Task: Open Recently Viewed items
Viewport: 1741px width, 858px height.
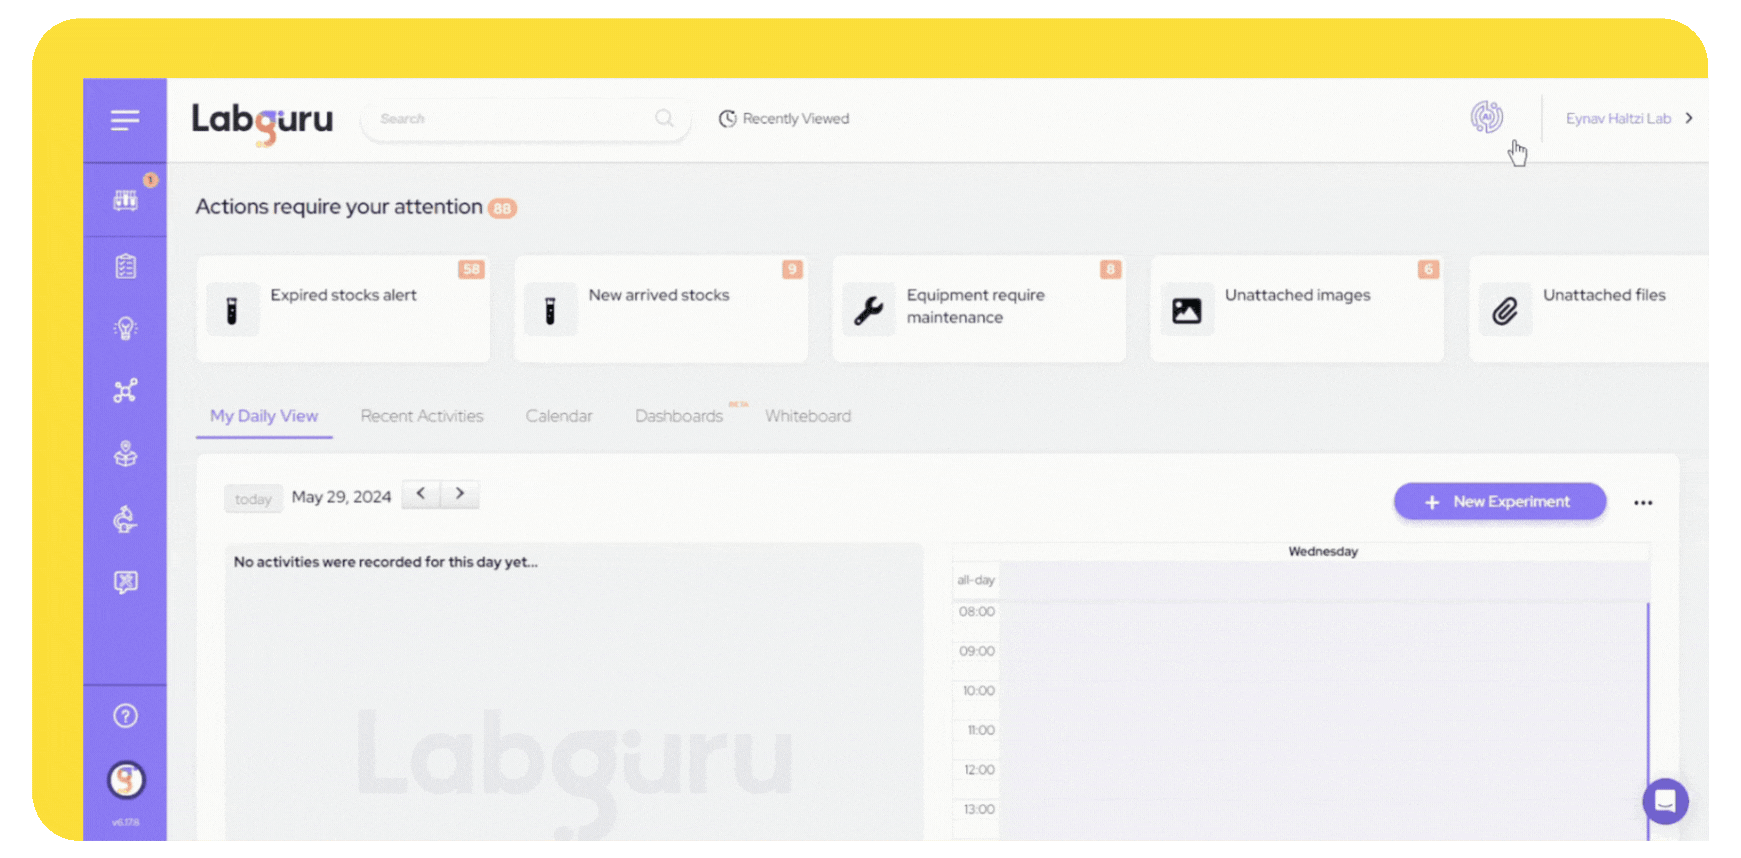Action: 784,118
